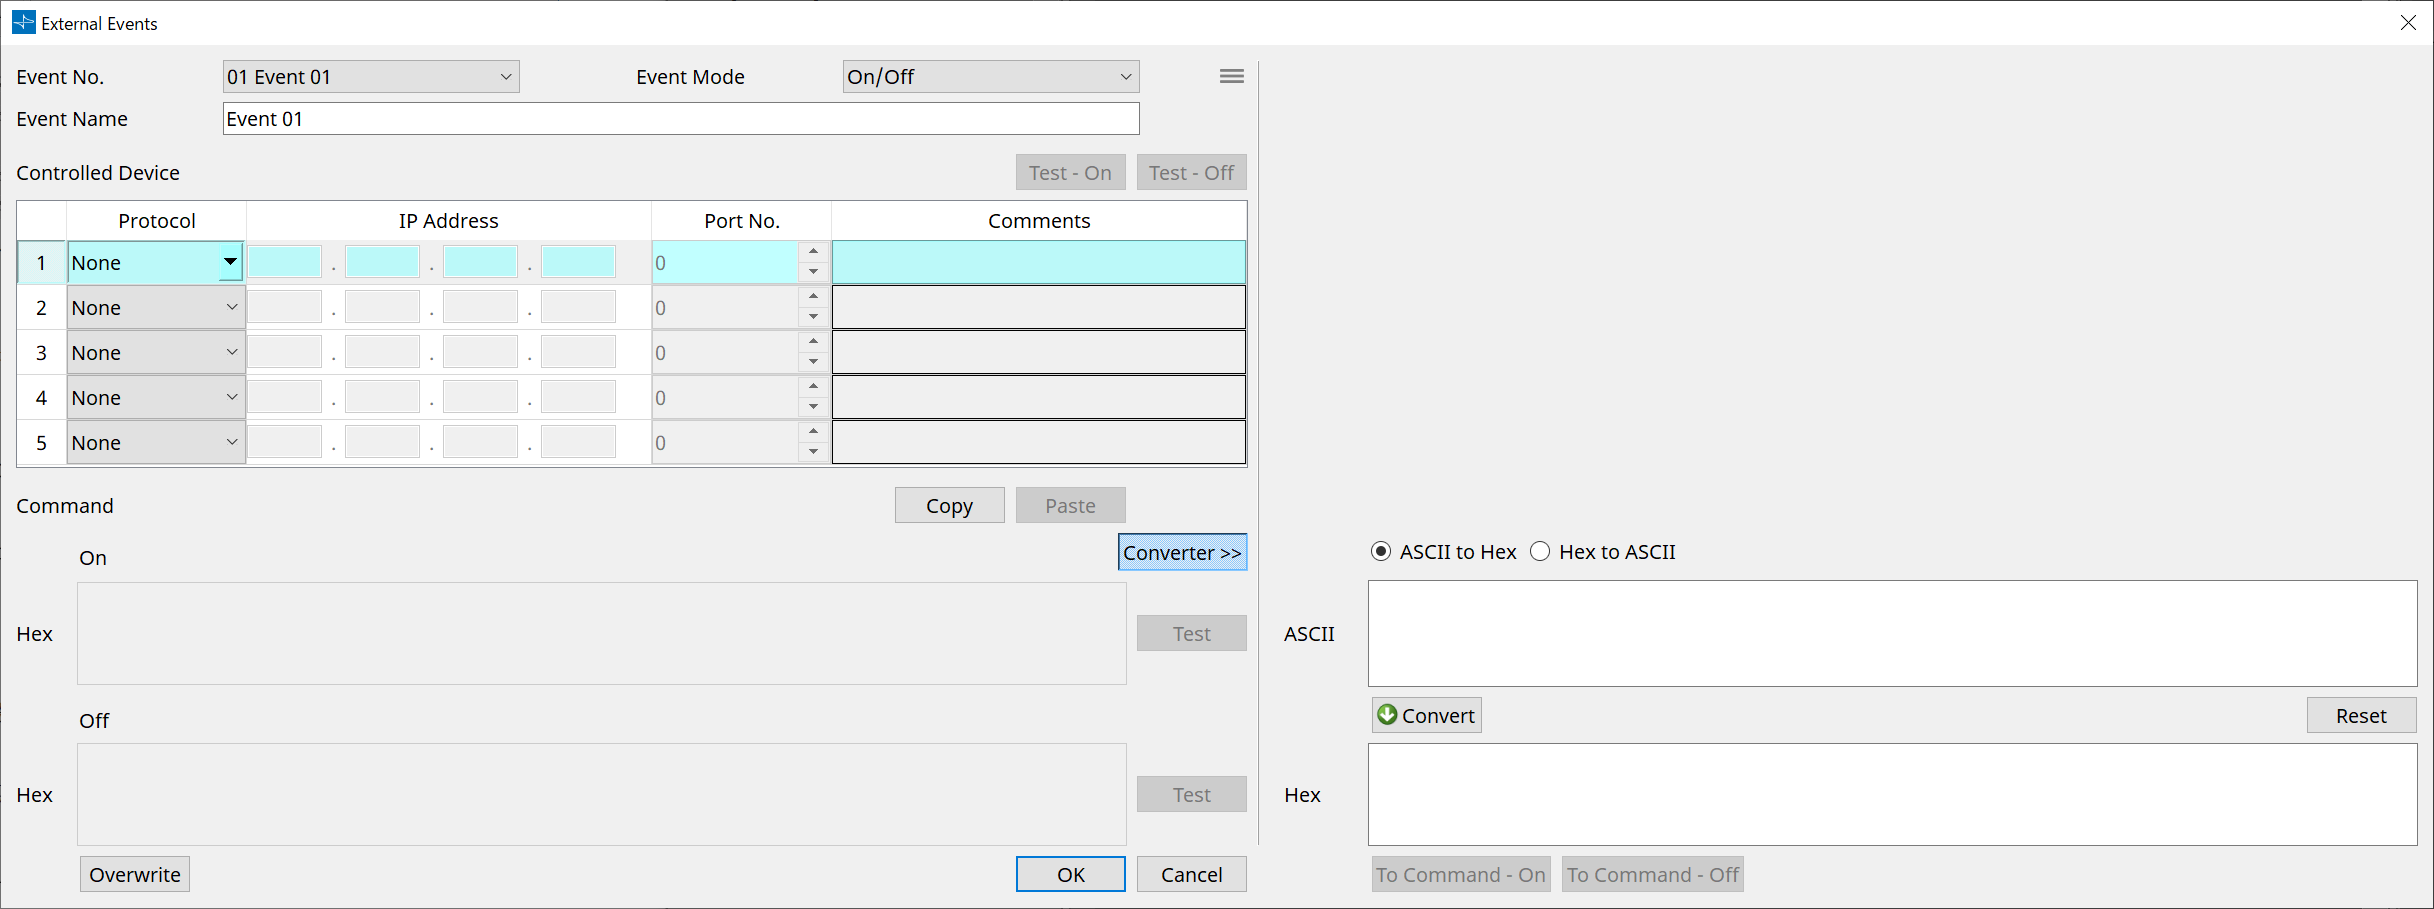
Task: Click the Converter >> button
Action: [x=1182, y=552]
